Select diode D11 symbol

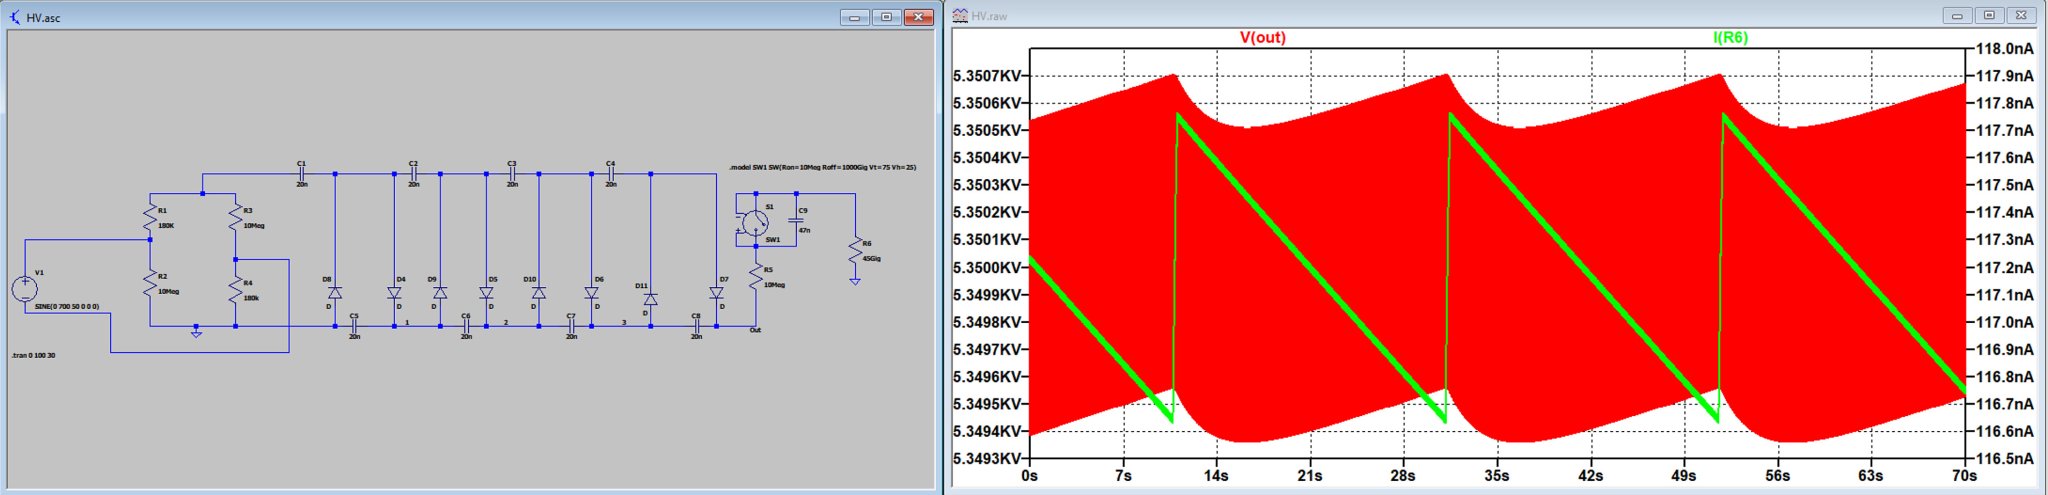click(650, 299)
